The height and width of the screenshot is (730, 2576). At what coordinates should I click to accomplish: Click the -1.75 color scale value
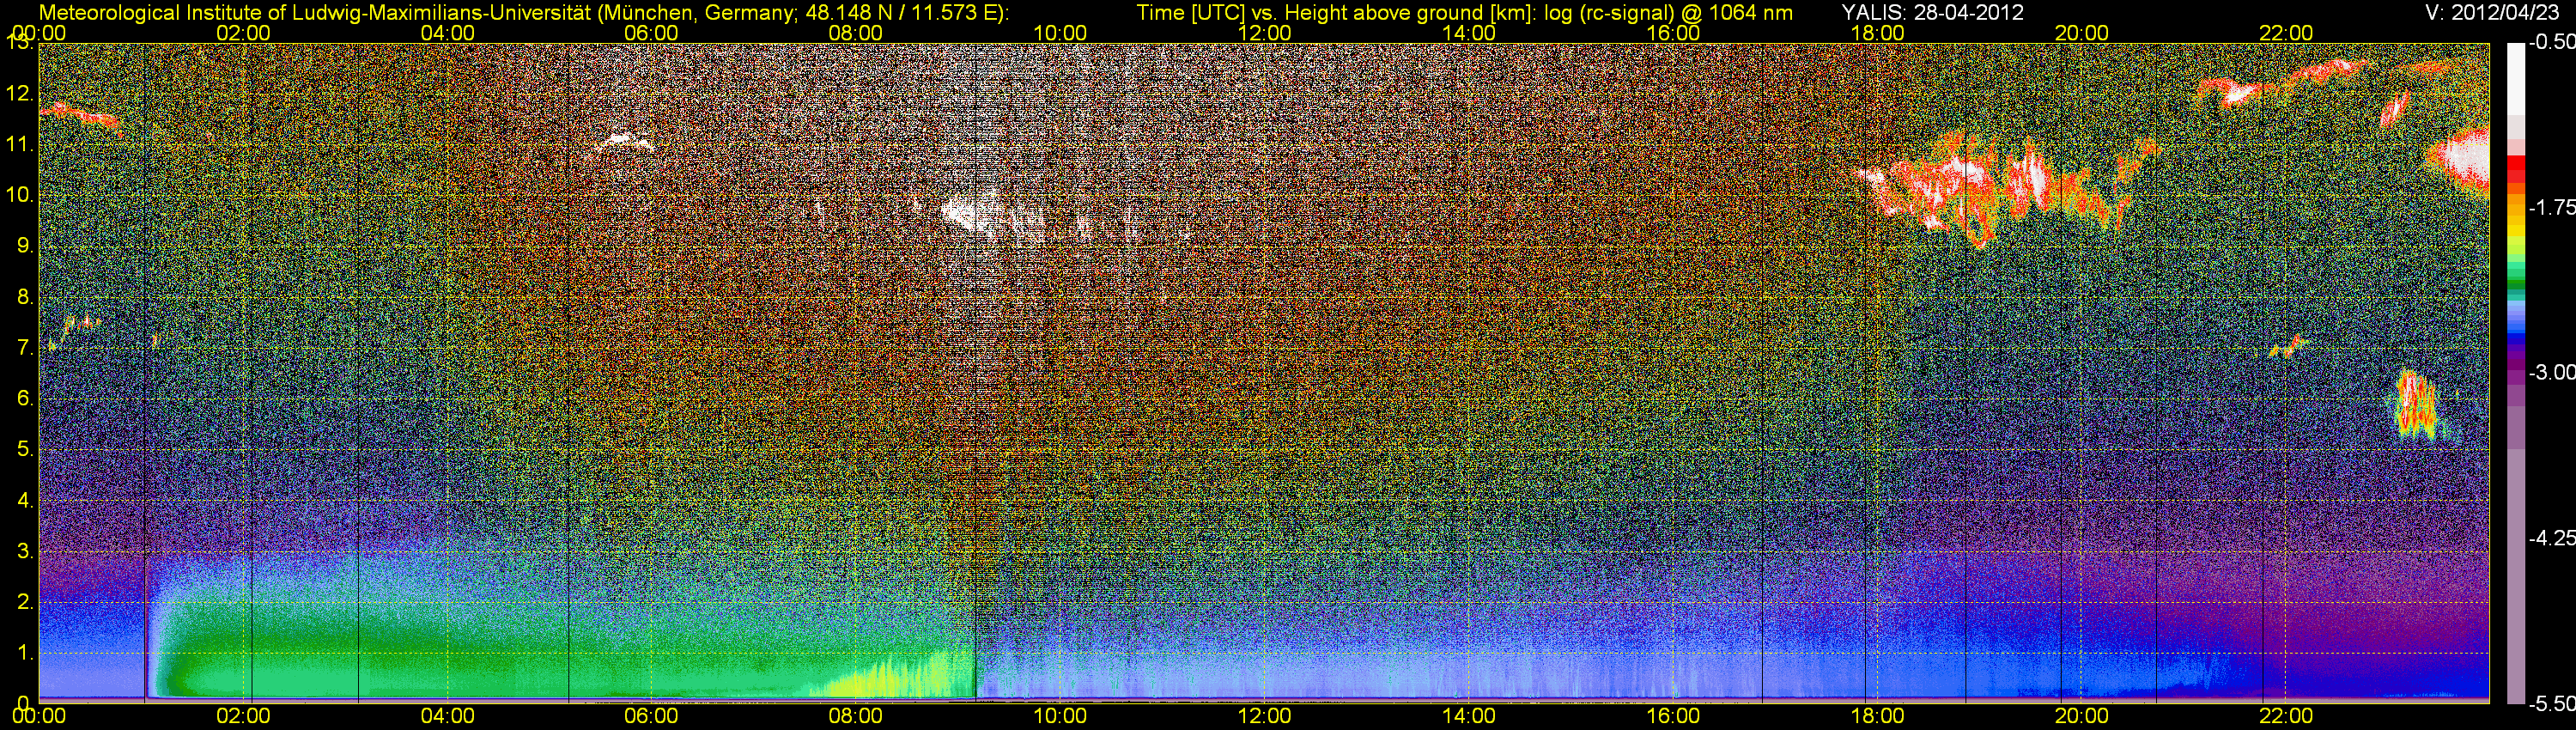[x=2551, y=208]
